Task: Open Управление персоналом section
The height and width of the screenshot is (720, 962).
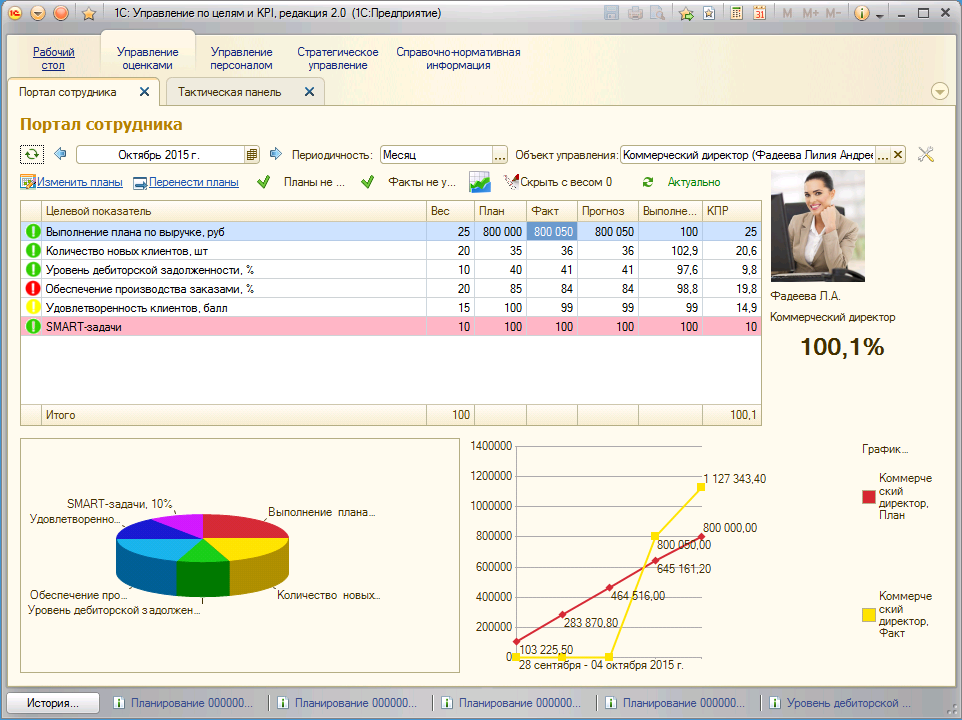Action: pyautogui.click(x=241, y=59)
